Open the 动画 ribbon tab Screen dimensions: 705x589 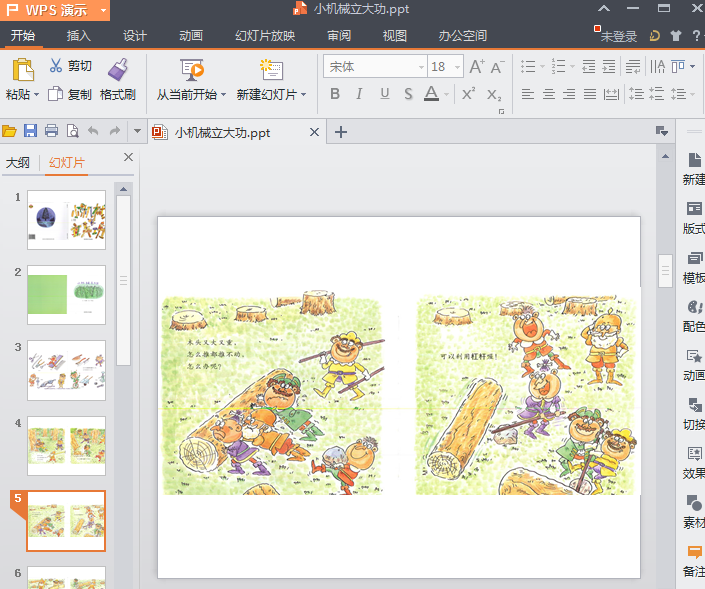pos(191,36)
